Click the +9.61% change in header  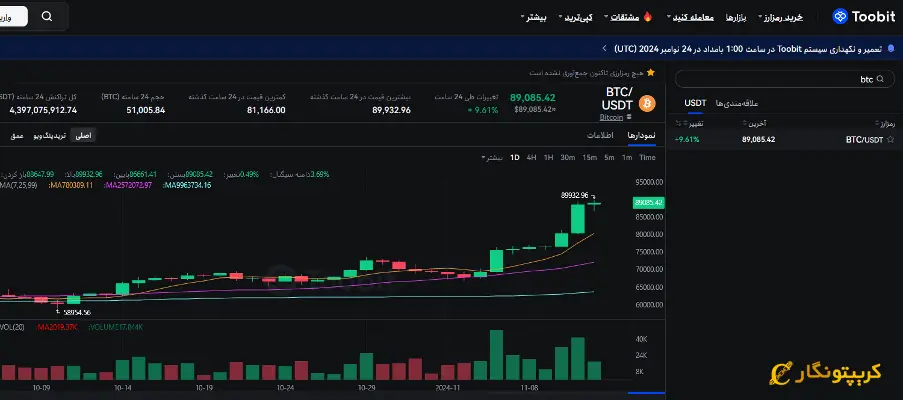482,110
